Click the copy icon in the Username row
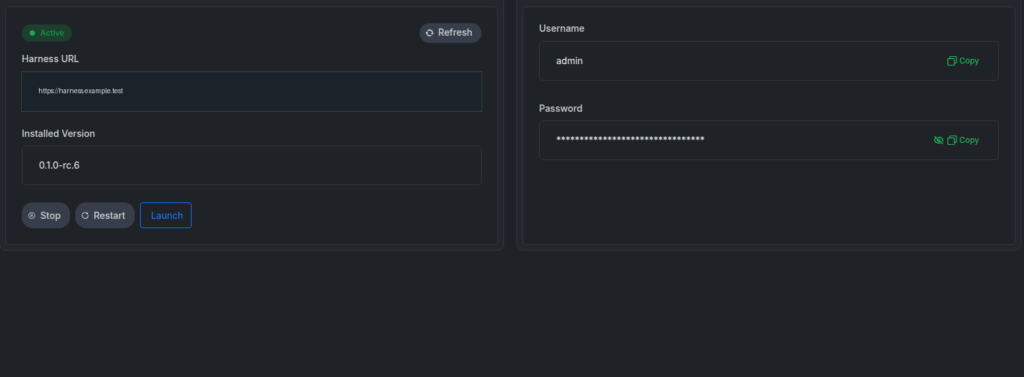The width and height of the screenshot is (1024, 377). (x=952, y=61)
